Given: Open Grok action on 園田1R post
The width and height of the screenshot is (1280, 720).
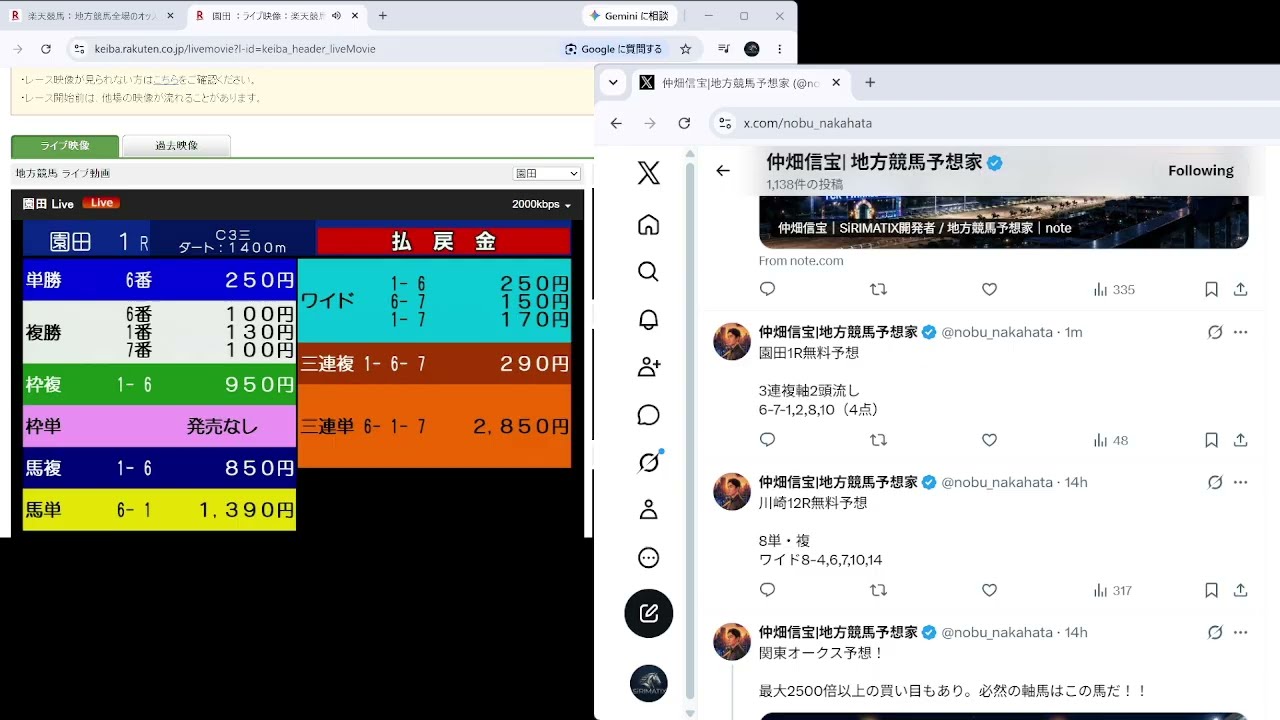Looking at the screenshot, I should coord(1214,332).
